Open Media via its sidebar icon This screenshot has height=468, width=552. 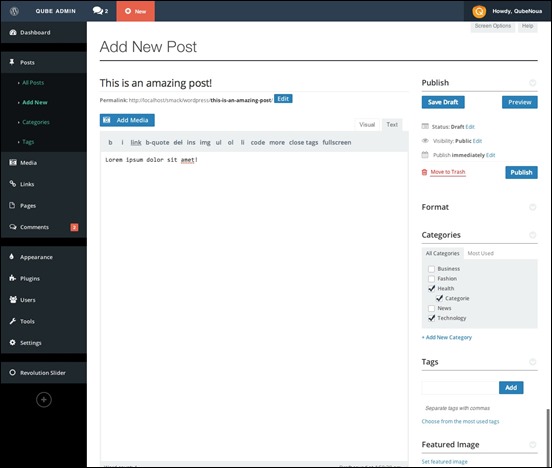click(13, 162)
